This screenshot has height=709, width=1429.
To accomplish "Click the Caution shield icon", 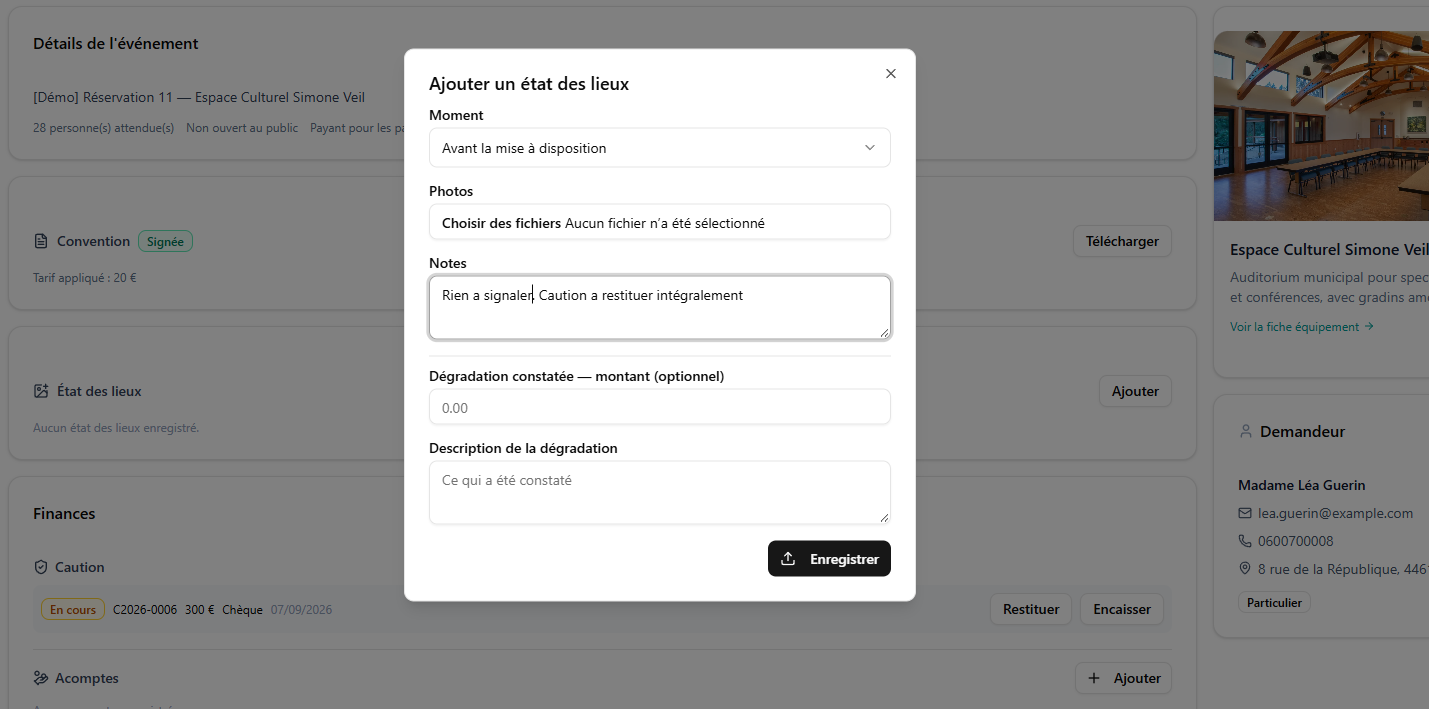I will (x=41, y=567).
